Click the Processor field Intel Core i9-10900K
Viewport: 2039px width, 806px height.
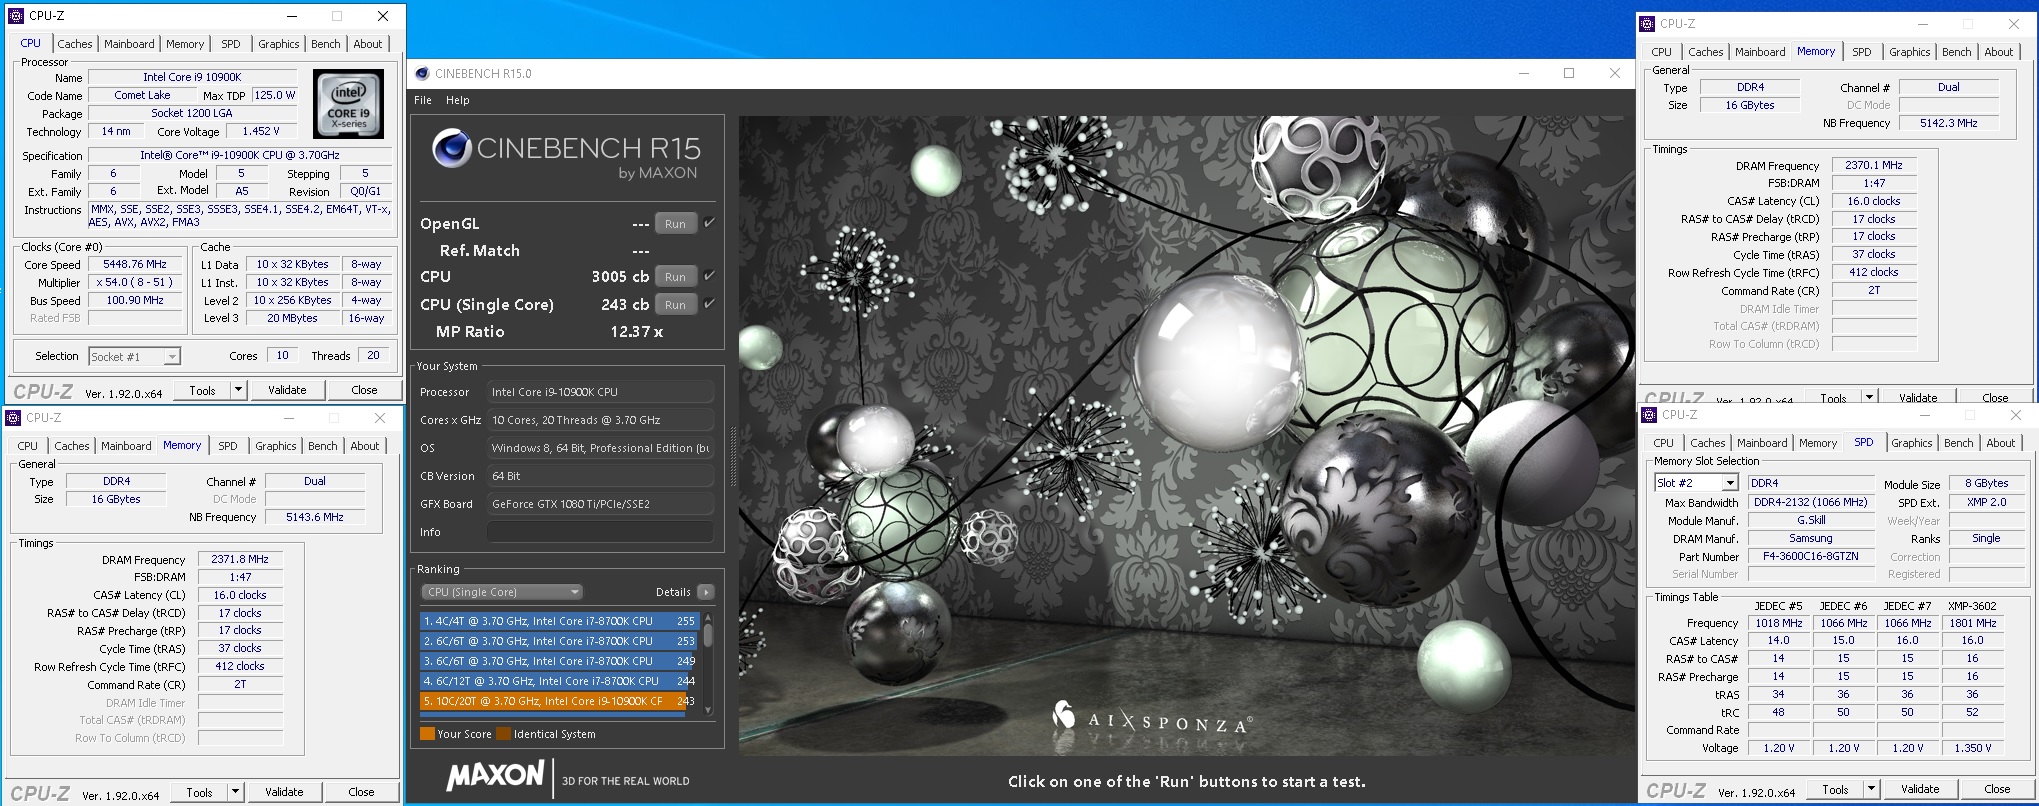coord(601,392)
